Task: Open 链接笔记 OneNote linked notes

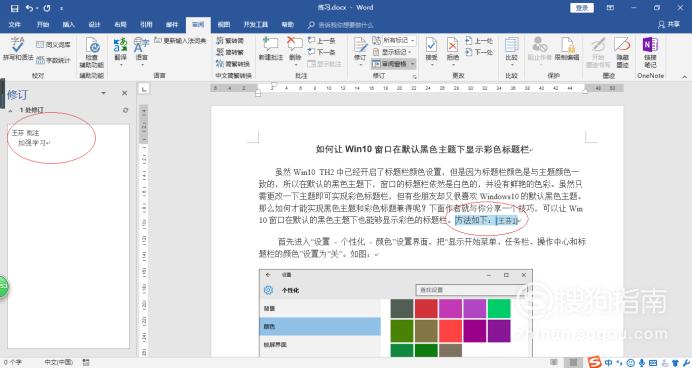Action: pos(650,52)
